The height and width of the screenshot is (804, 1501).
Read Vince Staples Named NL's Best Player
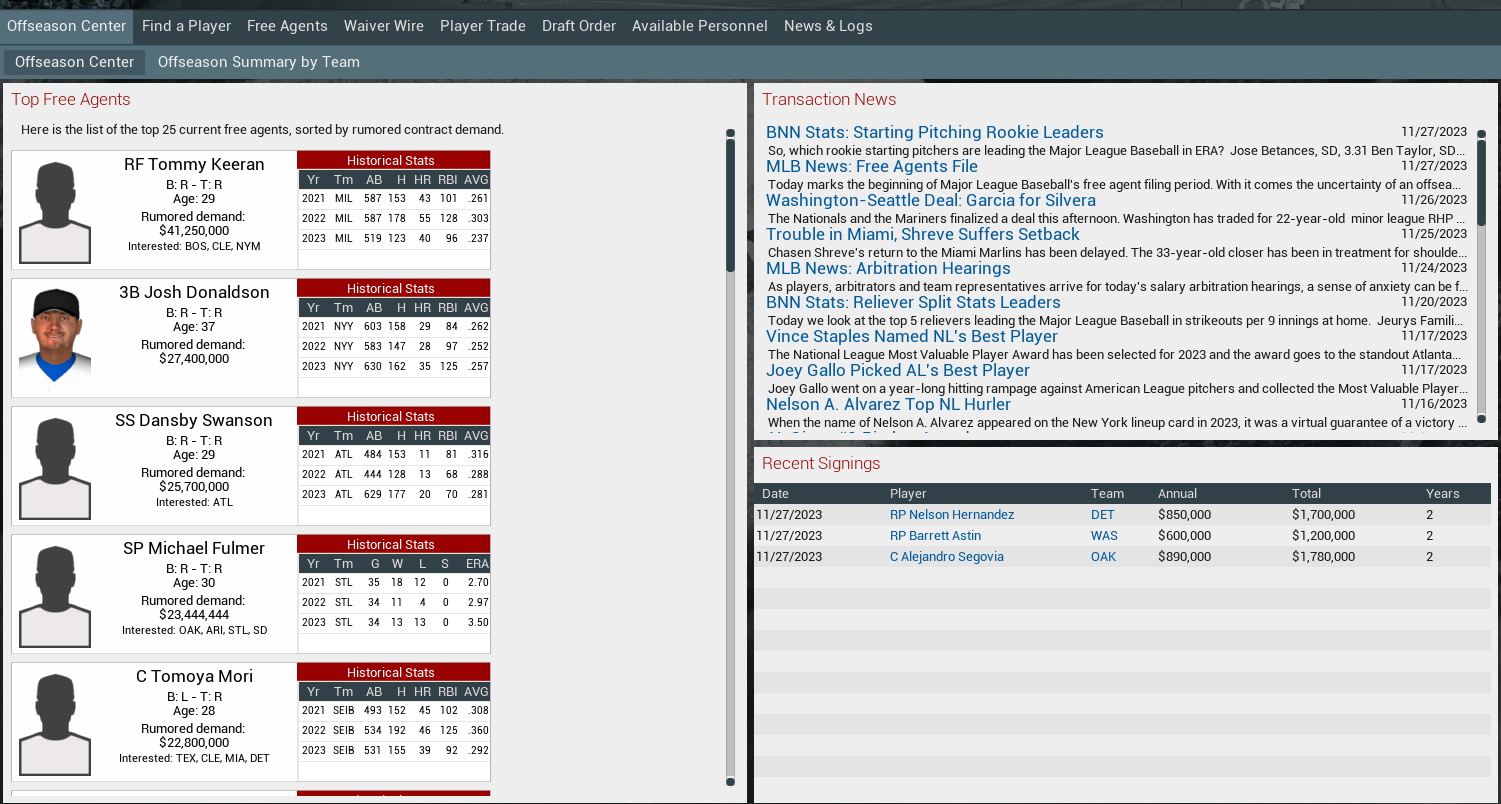tap(911, 337)
